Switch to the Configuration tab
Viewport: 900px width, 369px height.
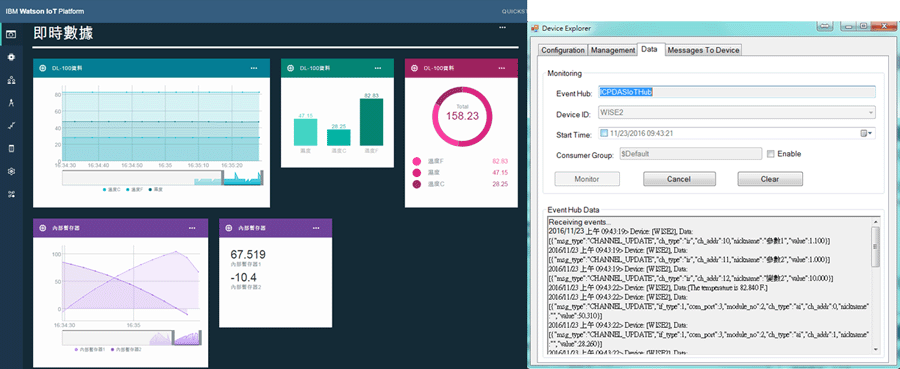click(562, 51)
